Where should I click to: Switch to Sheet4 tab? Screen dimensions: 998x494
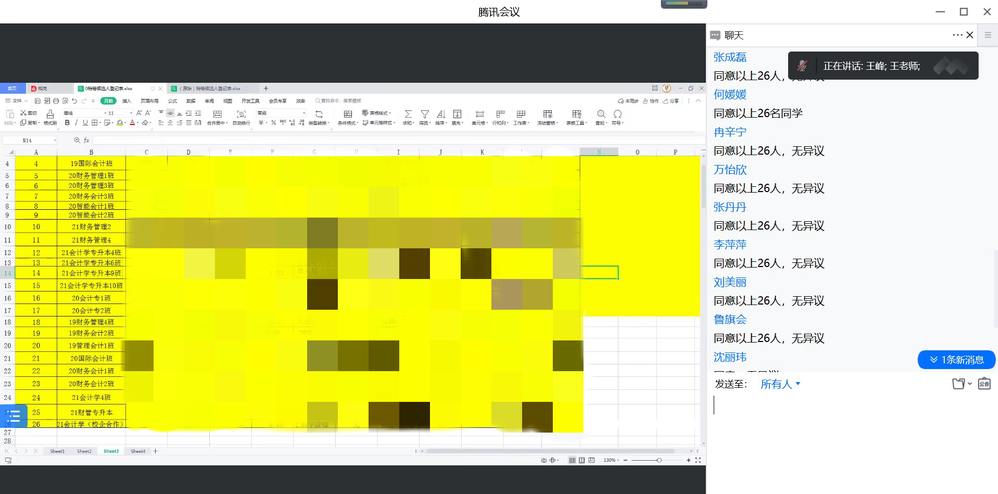pos(137,451)
